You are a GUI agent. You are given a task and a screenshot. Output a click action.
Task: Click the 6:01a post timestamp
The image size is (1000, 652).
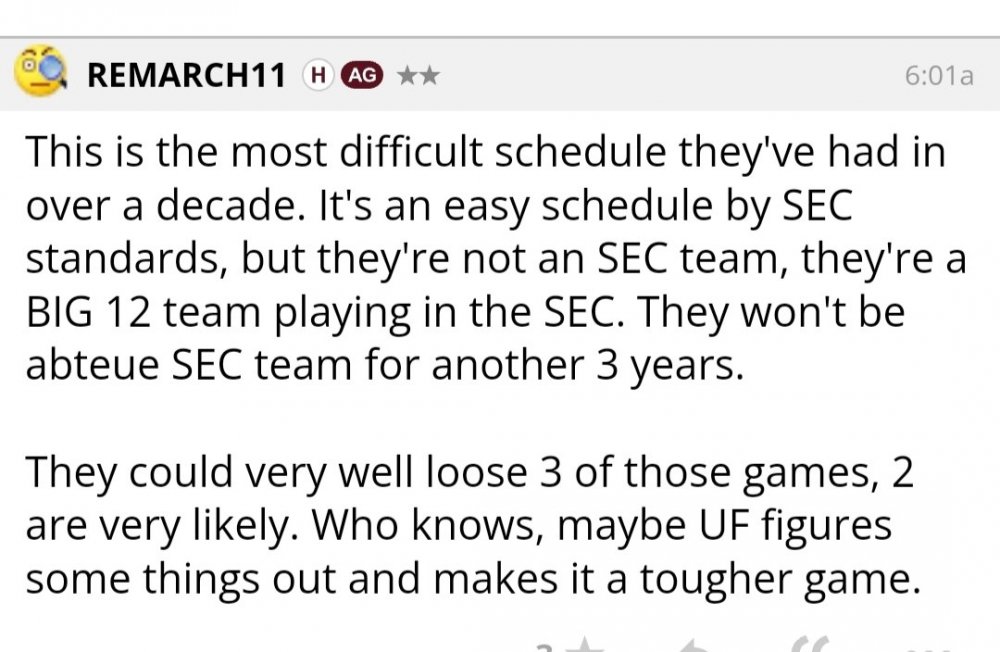pyautogui.click(x=938, y=76)
